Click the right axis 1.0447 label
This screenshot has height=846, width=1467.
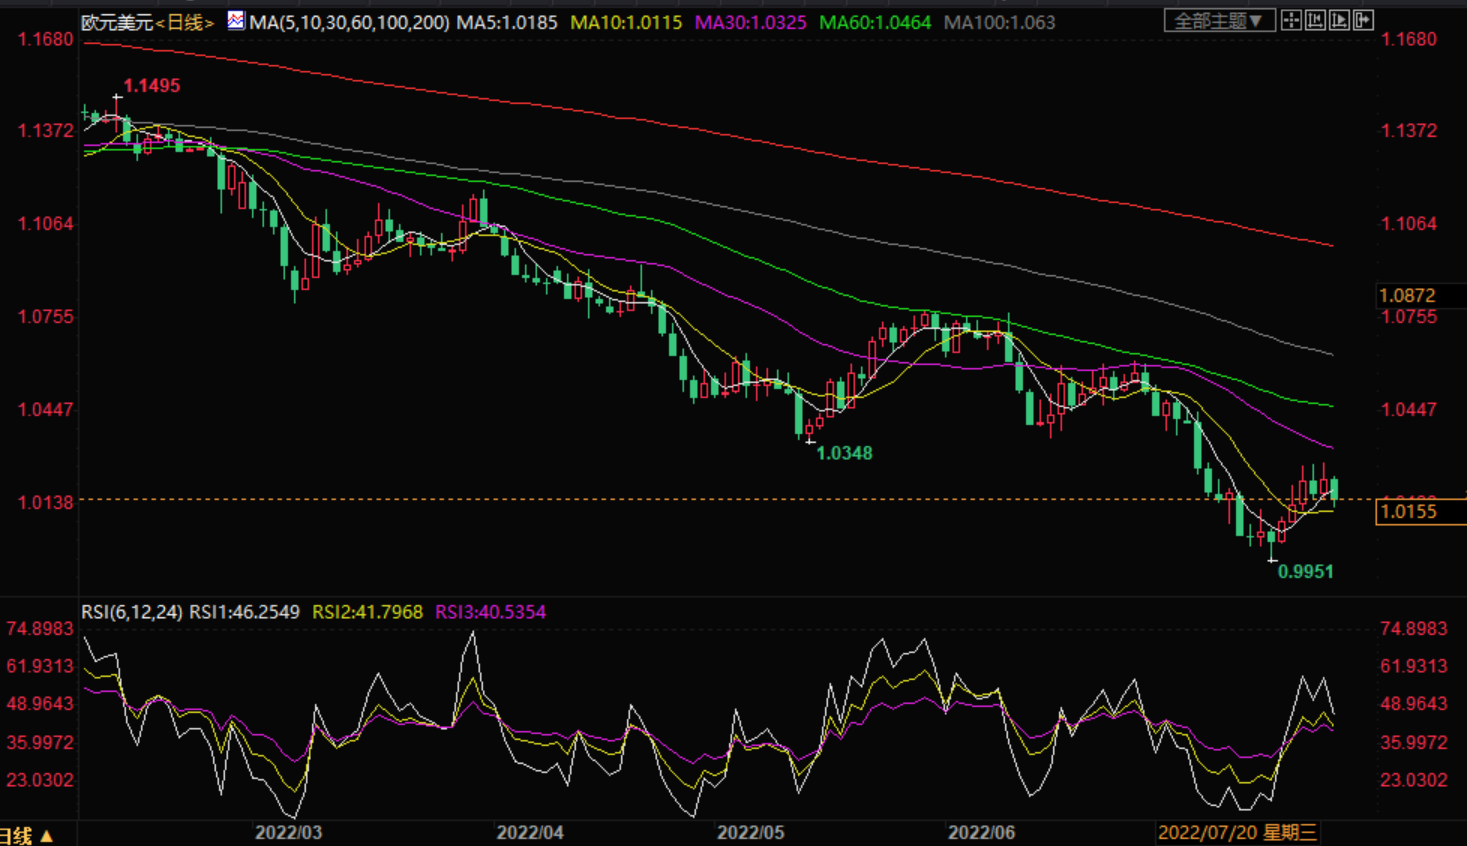pos(1408,409)
